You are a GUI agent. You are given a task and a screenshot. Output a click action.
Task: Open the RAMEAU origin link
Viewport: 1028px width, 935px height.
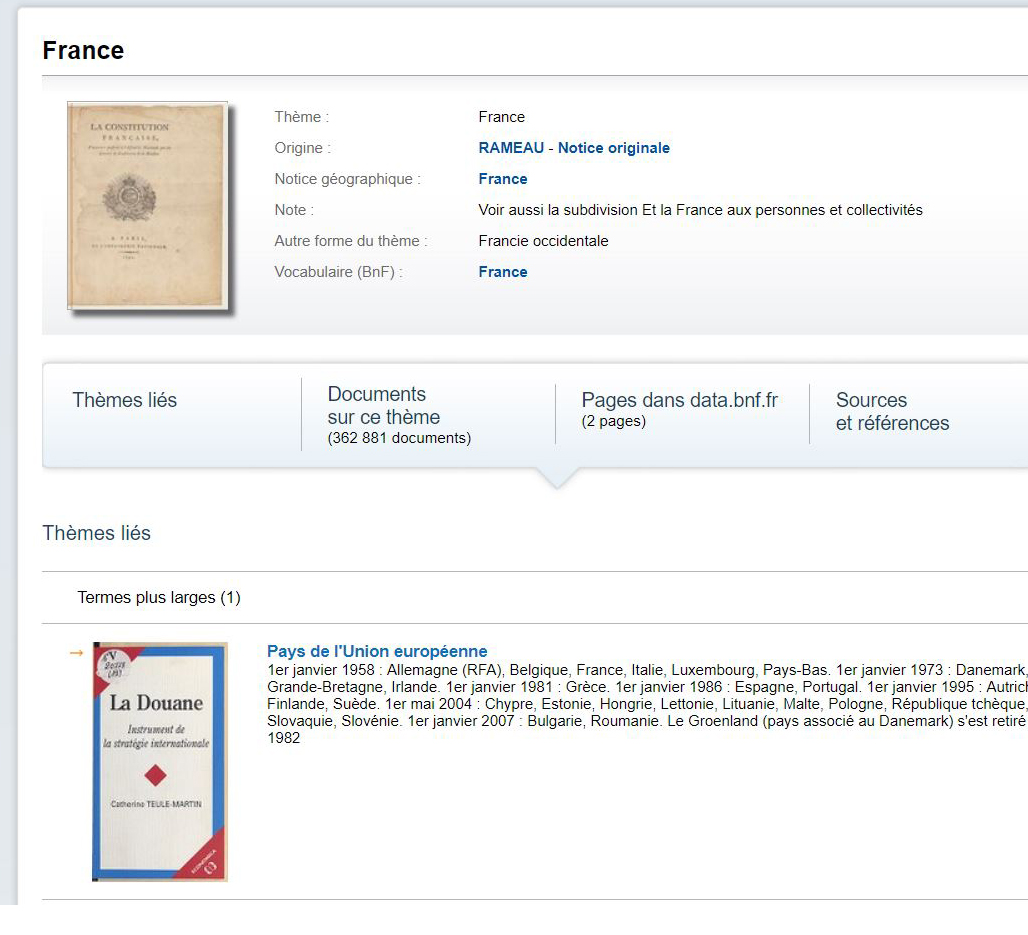tap(511, 148)
